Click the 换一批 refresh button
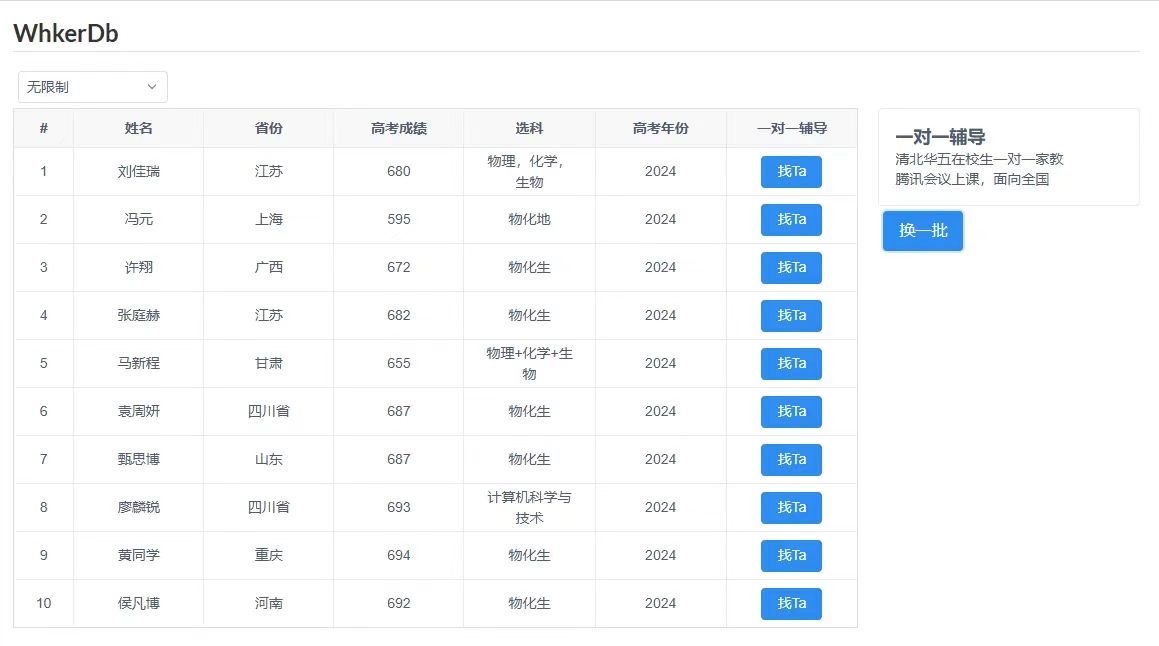The width and height of the screenshot is (1159, 646). coord(922,231)
